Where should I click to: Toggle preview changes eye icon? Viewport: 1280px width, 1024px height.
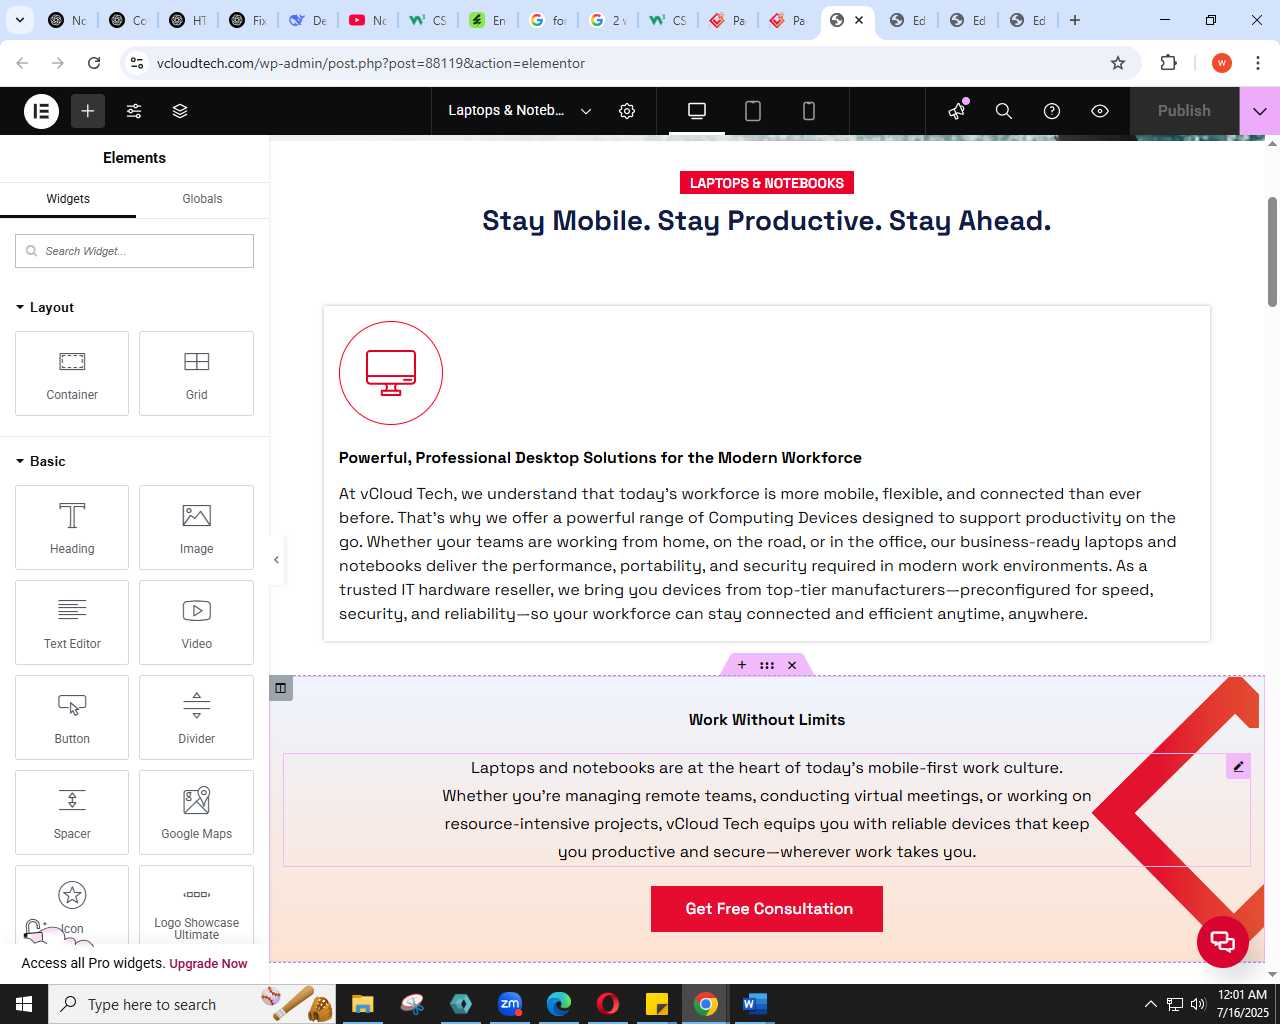(x=1100, y=111)
